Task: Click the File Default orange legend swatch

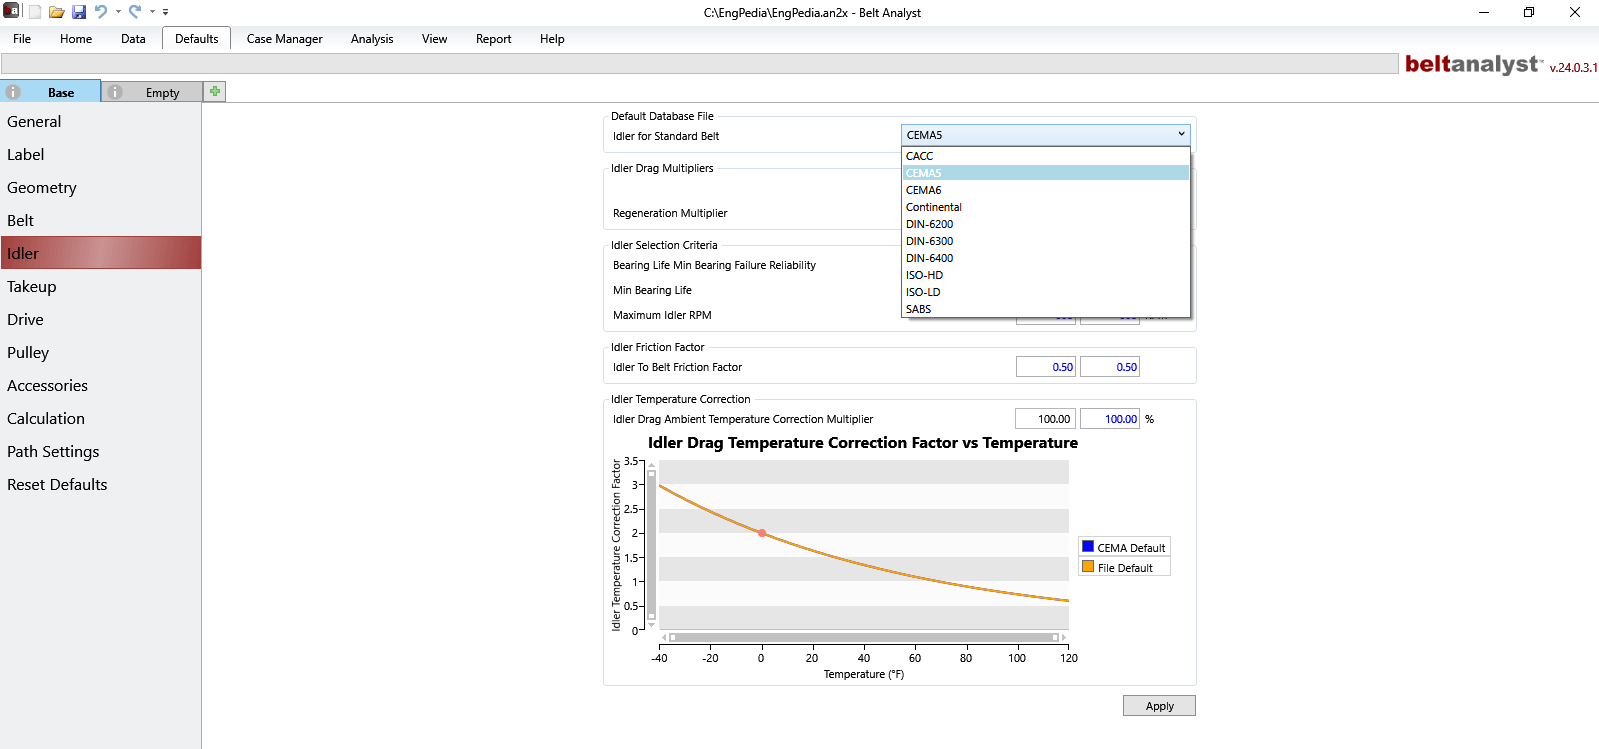Action: (1088, 567)
